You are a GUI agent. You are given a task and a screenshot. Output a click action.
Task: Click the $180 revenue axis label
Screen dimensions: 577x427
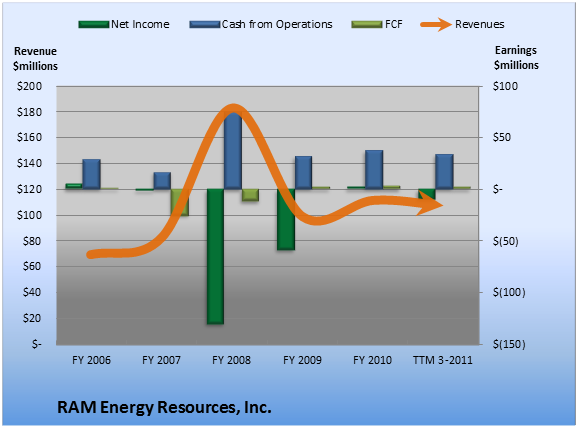[x=29, y=112]
